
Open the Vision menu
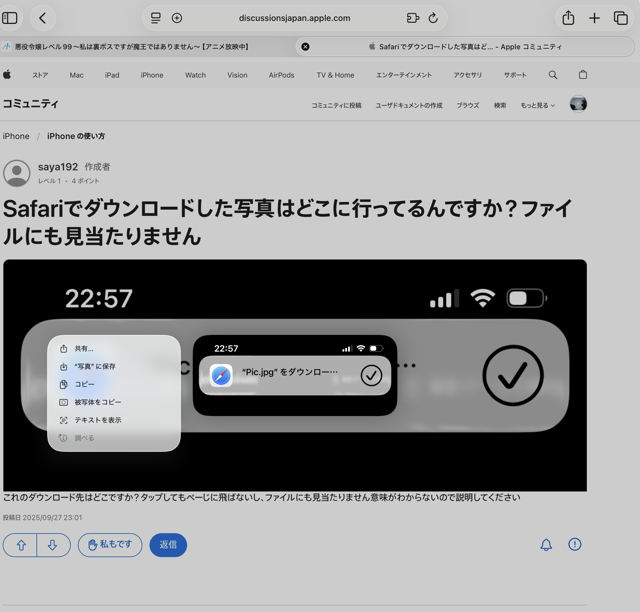tap(237, 75)
